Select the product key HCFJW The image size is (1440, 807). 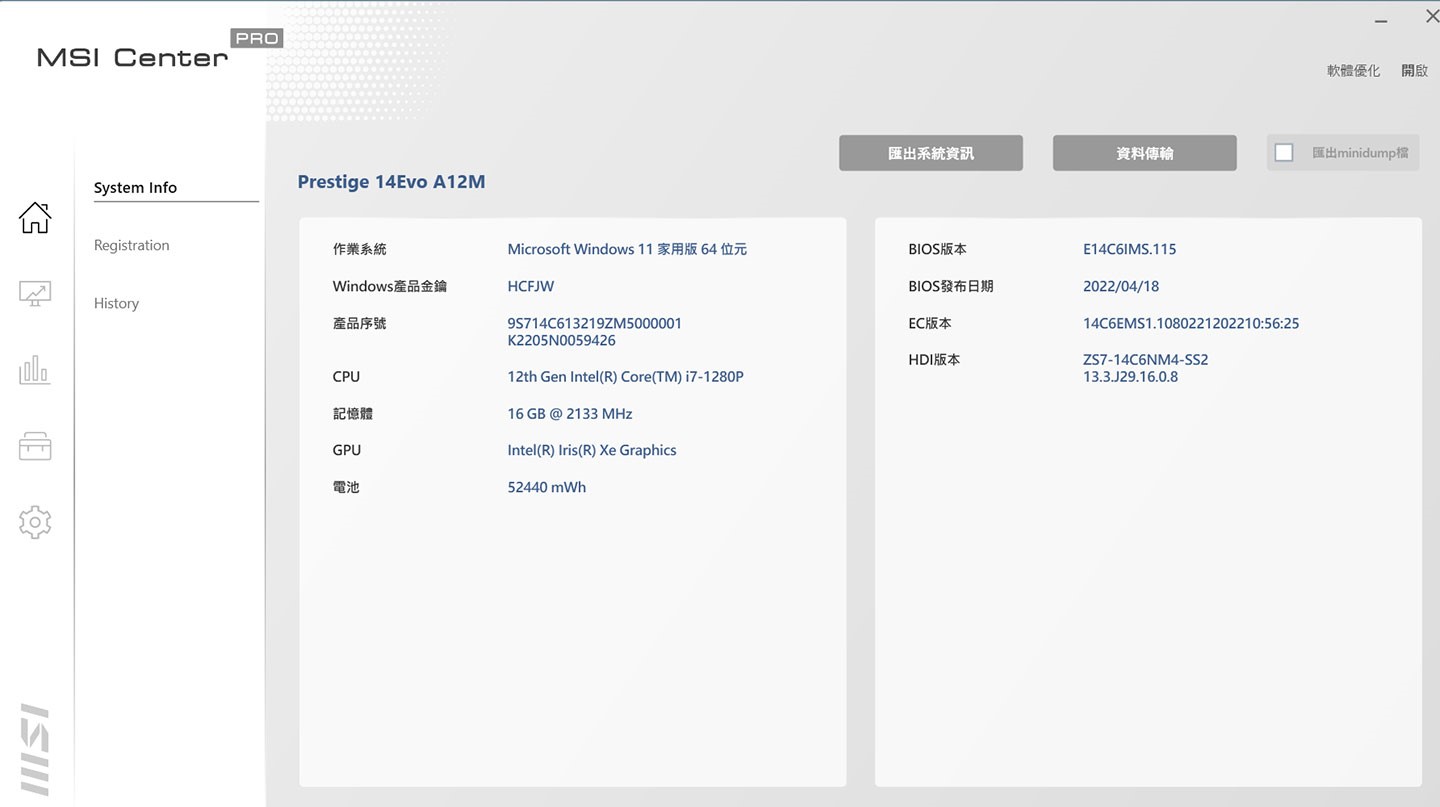531,286
